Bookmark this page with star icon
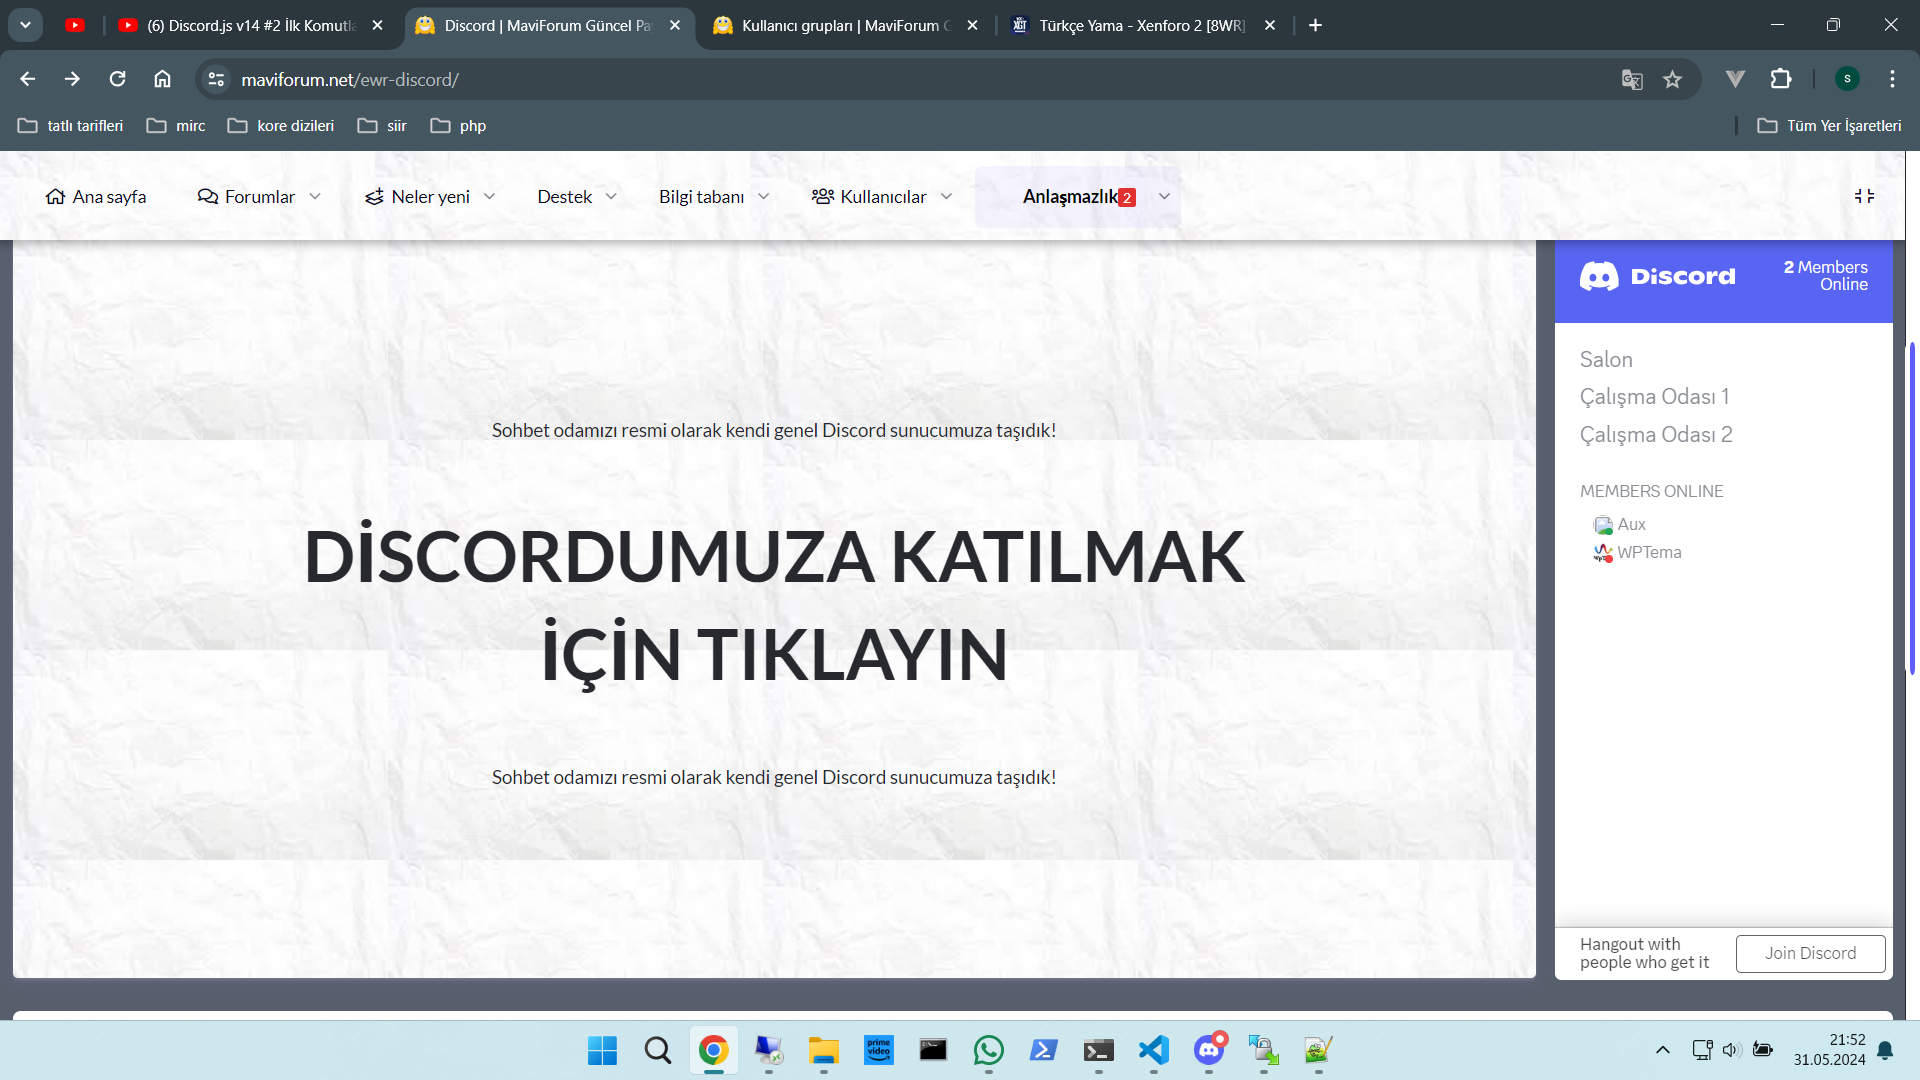The width and height of the screenshot is (1920, 1080). point(1672,80)
